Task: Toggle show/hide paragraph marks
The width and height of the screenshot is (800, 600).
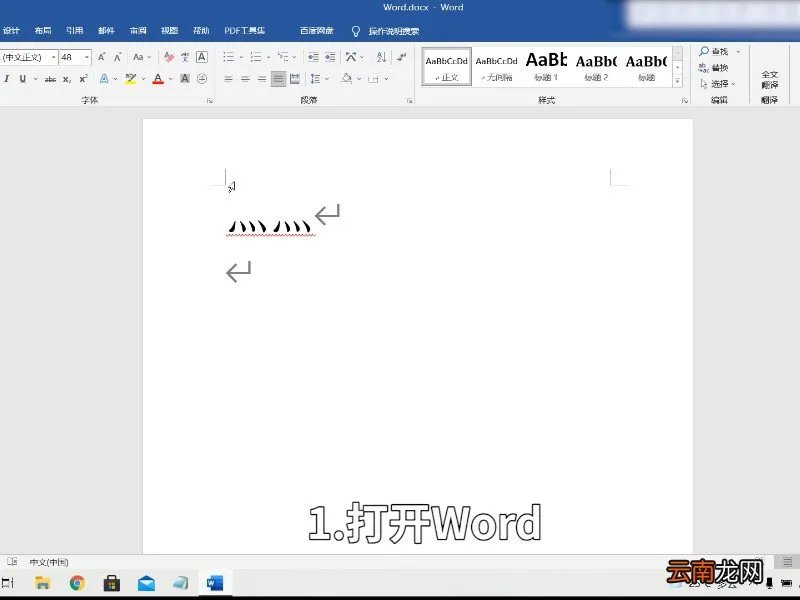Action: (402, 57)
